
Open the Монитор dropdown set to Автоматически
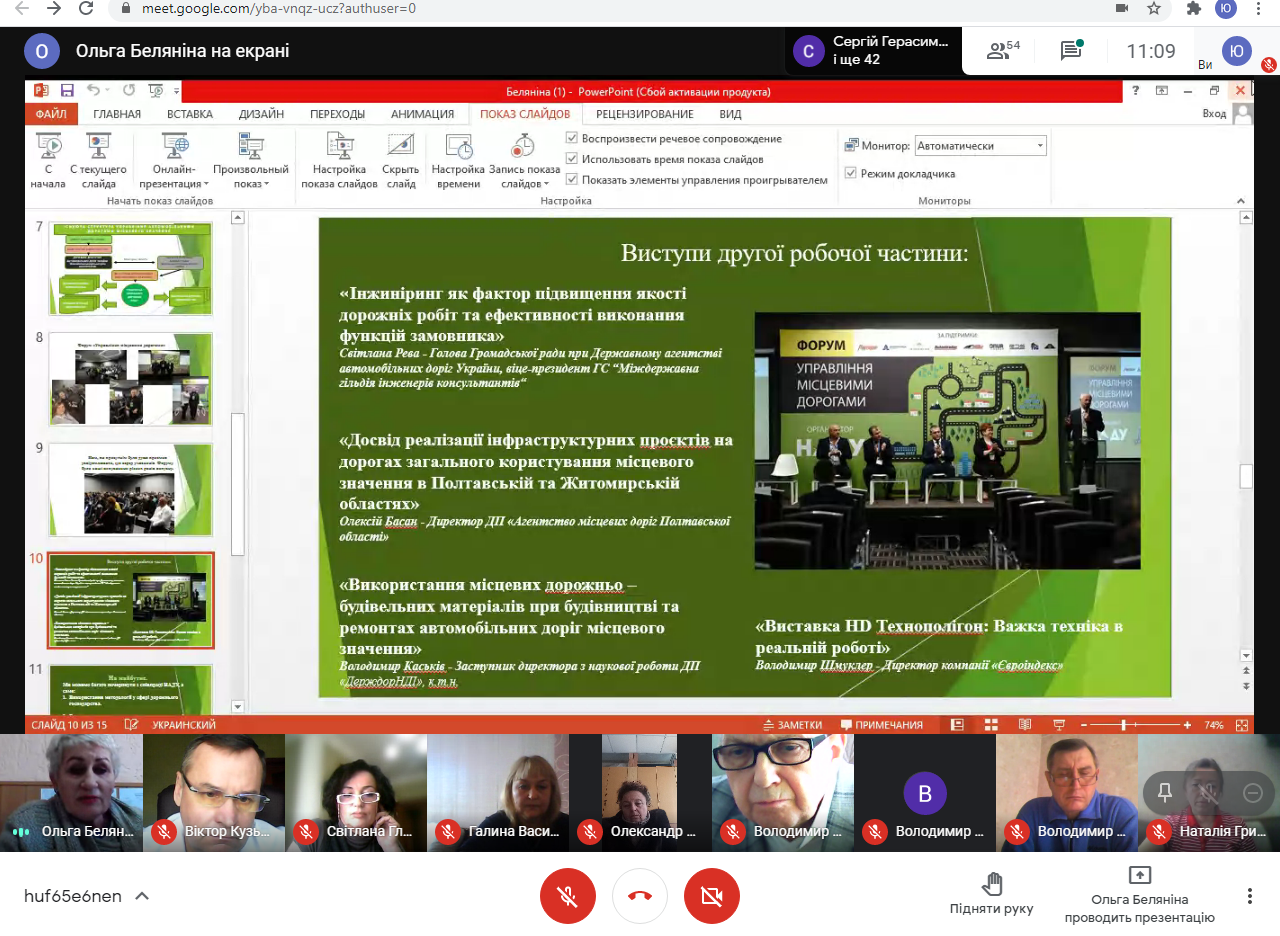980,146
